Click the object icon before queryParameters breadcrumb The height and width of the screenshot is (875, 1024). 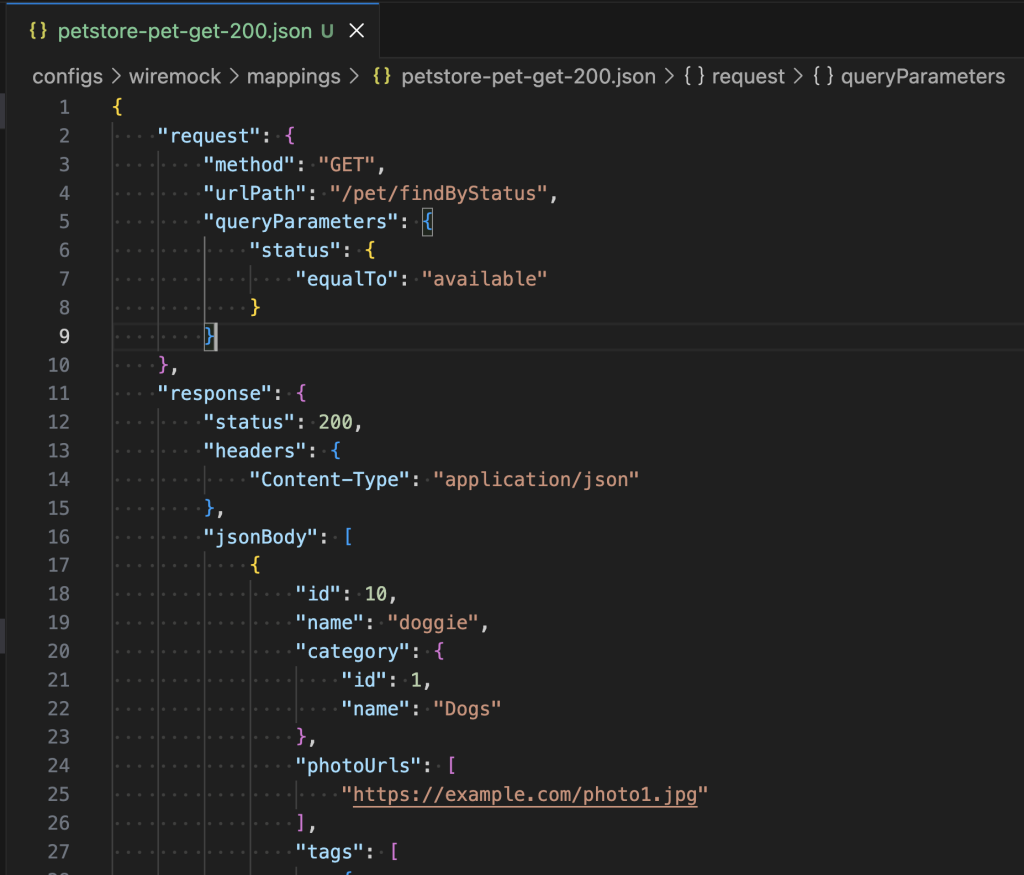point(823,77)
